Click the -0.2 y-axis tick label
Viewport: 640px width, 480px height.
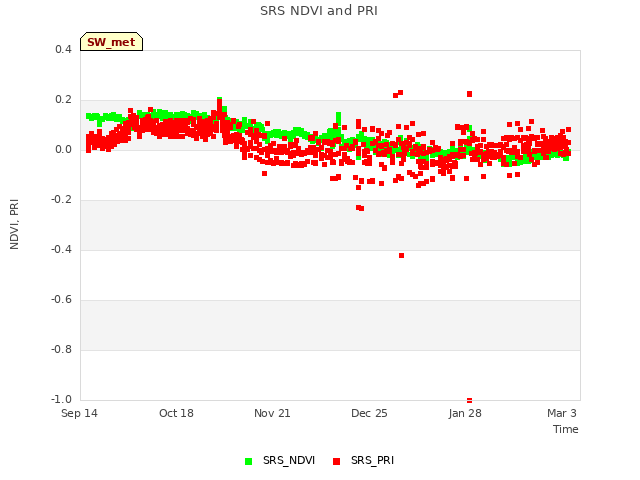[61, 200]
